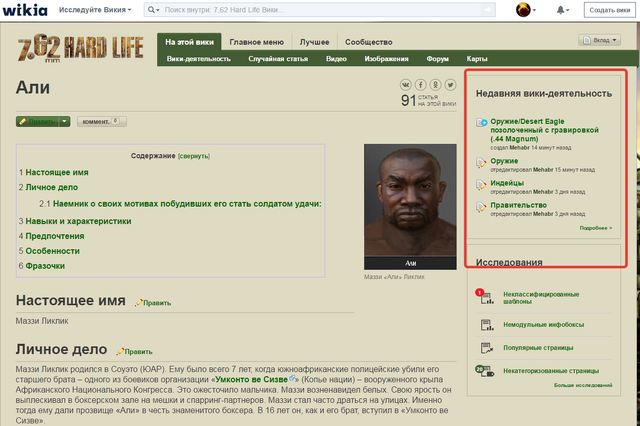Focus the wiki search input field
Image resolution: width=640 pixels, height=426 pixels.
click(x=320, y=10)
